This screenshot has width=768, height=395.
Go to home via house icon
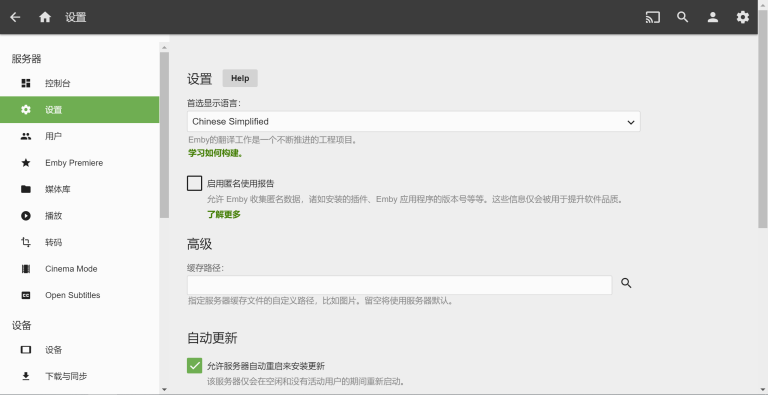(x=45, y=17)
